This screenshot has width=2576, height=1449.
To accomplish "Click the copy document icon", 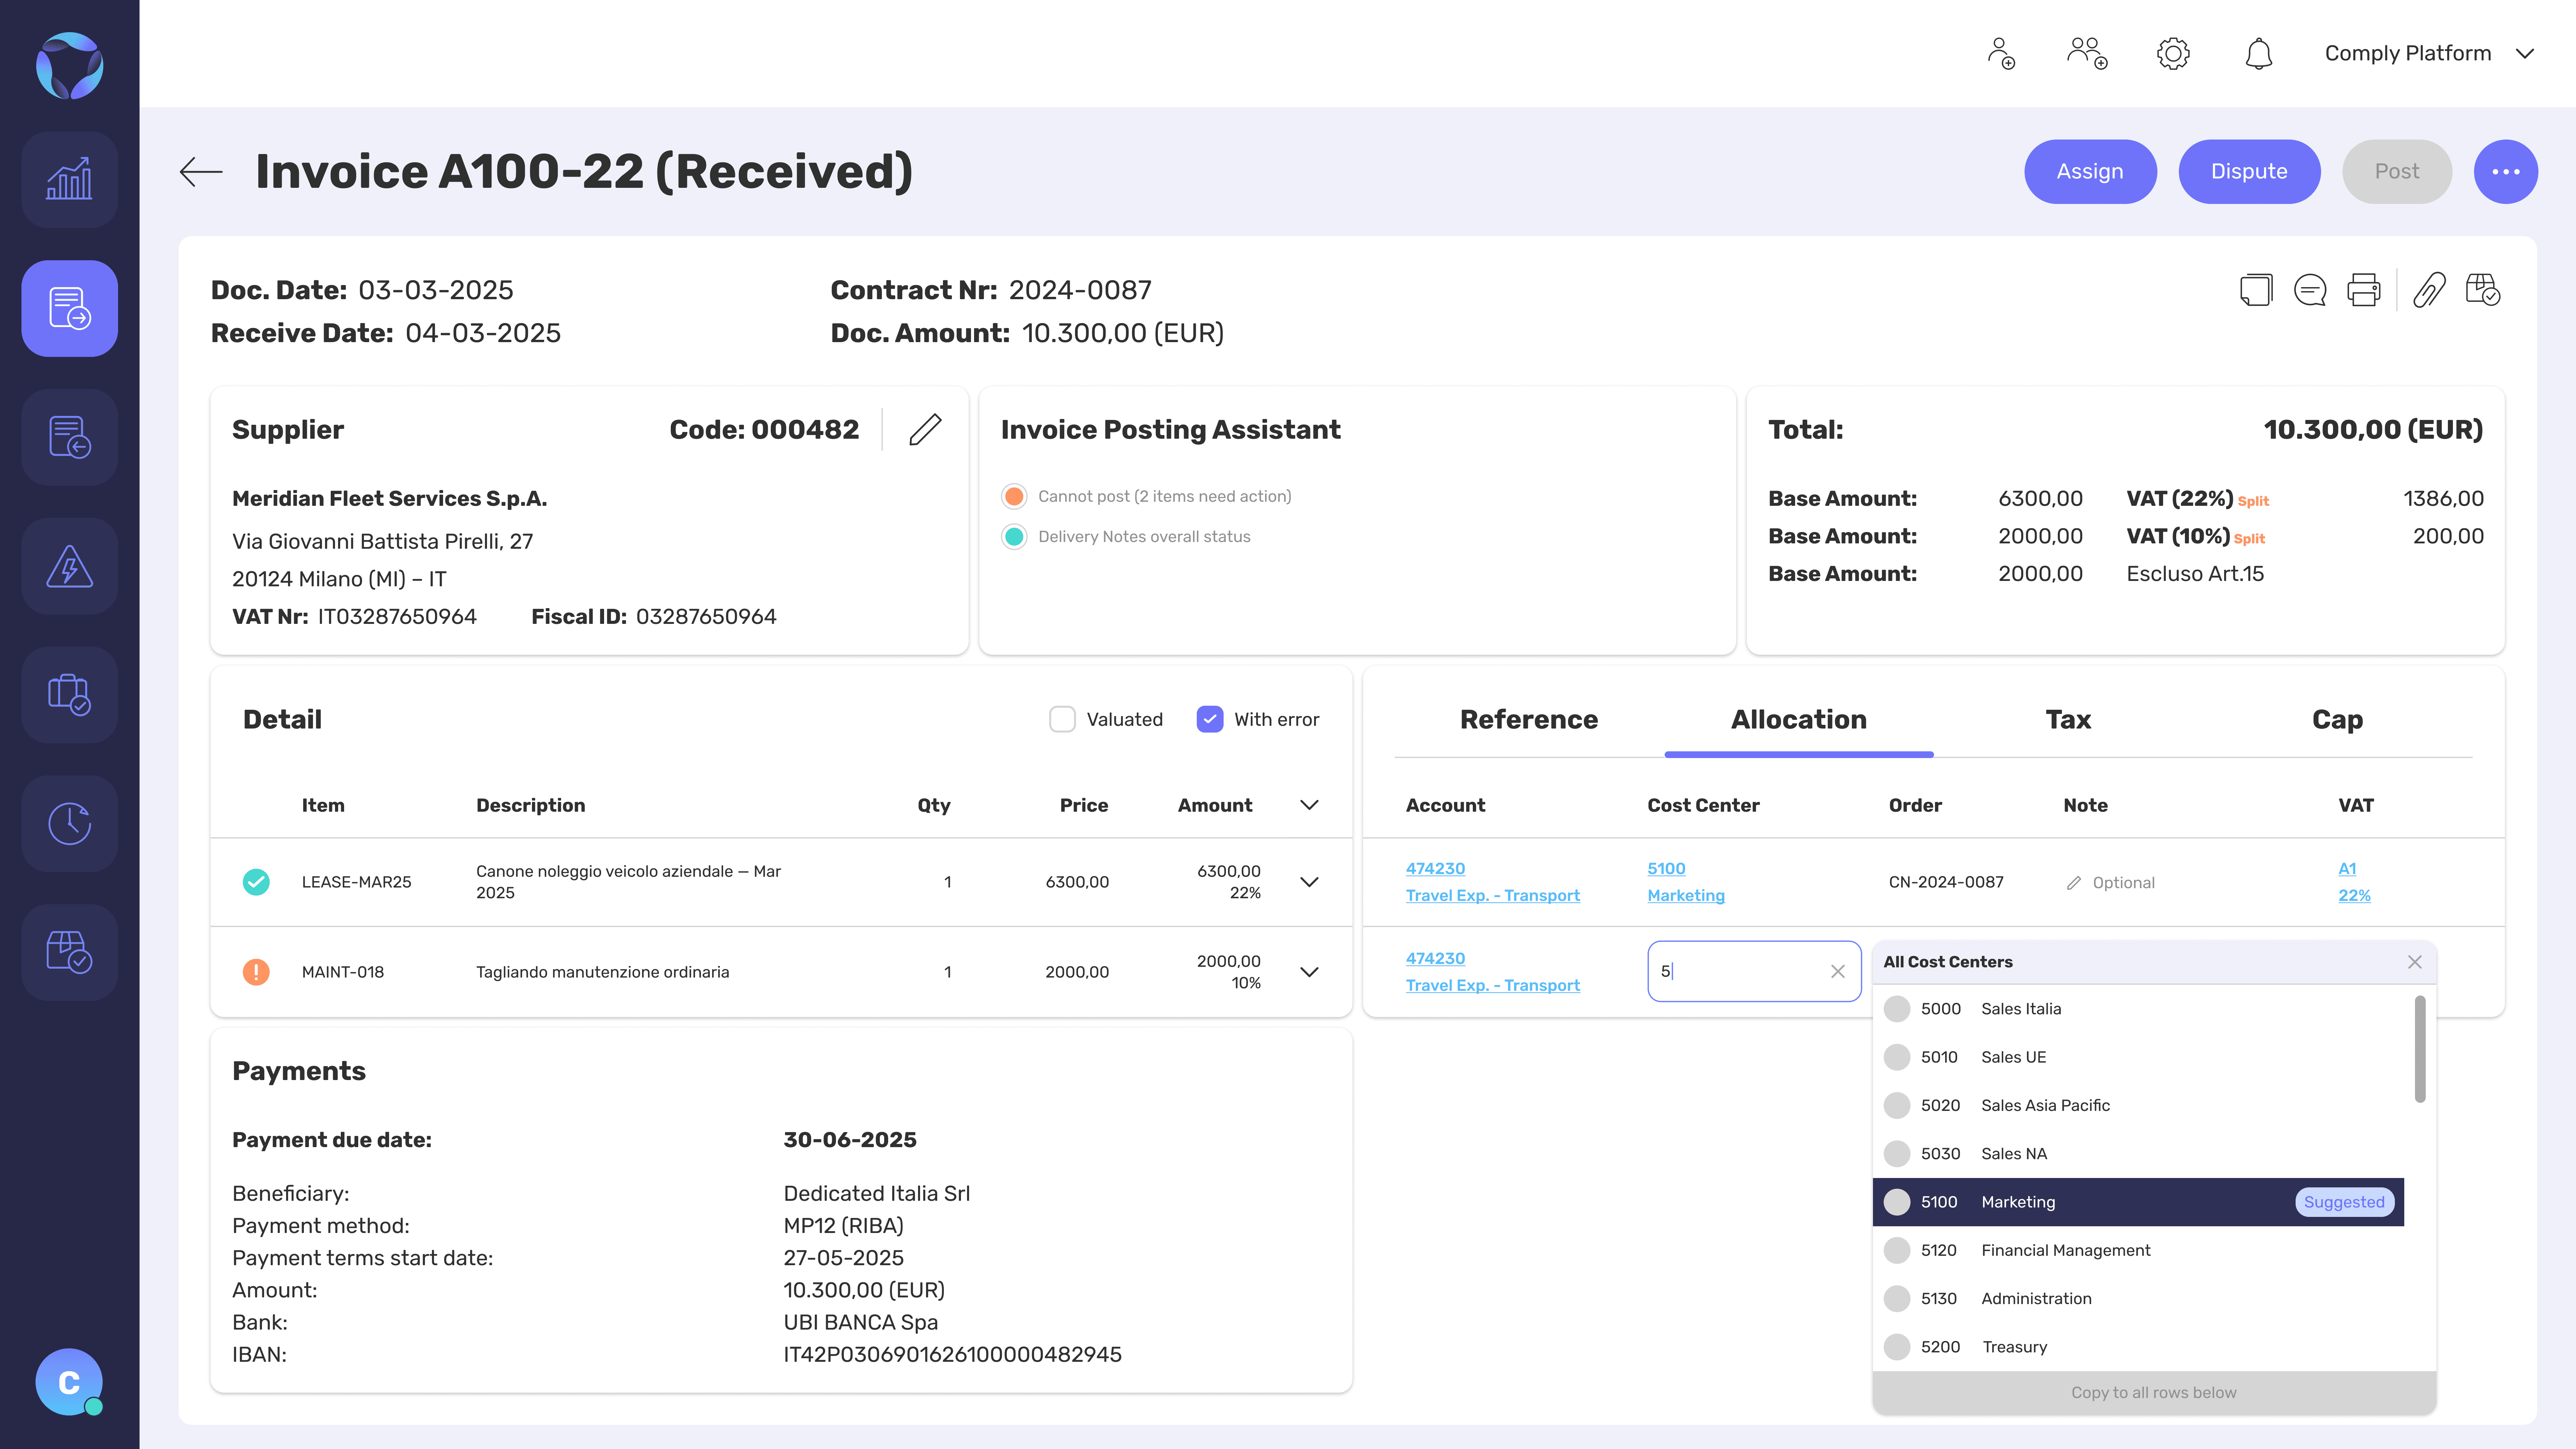I will coord(2256,290).
